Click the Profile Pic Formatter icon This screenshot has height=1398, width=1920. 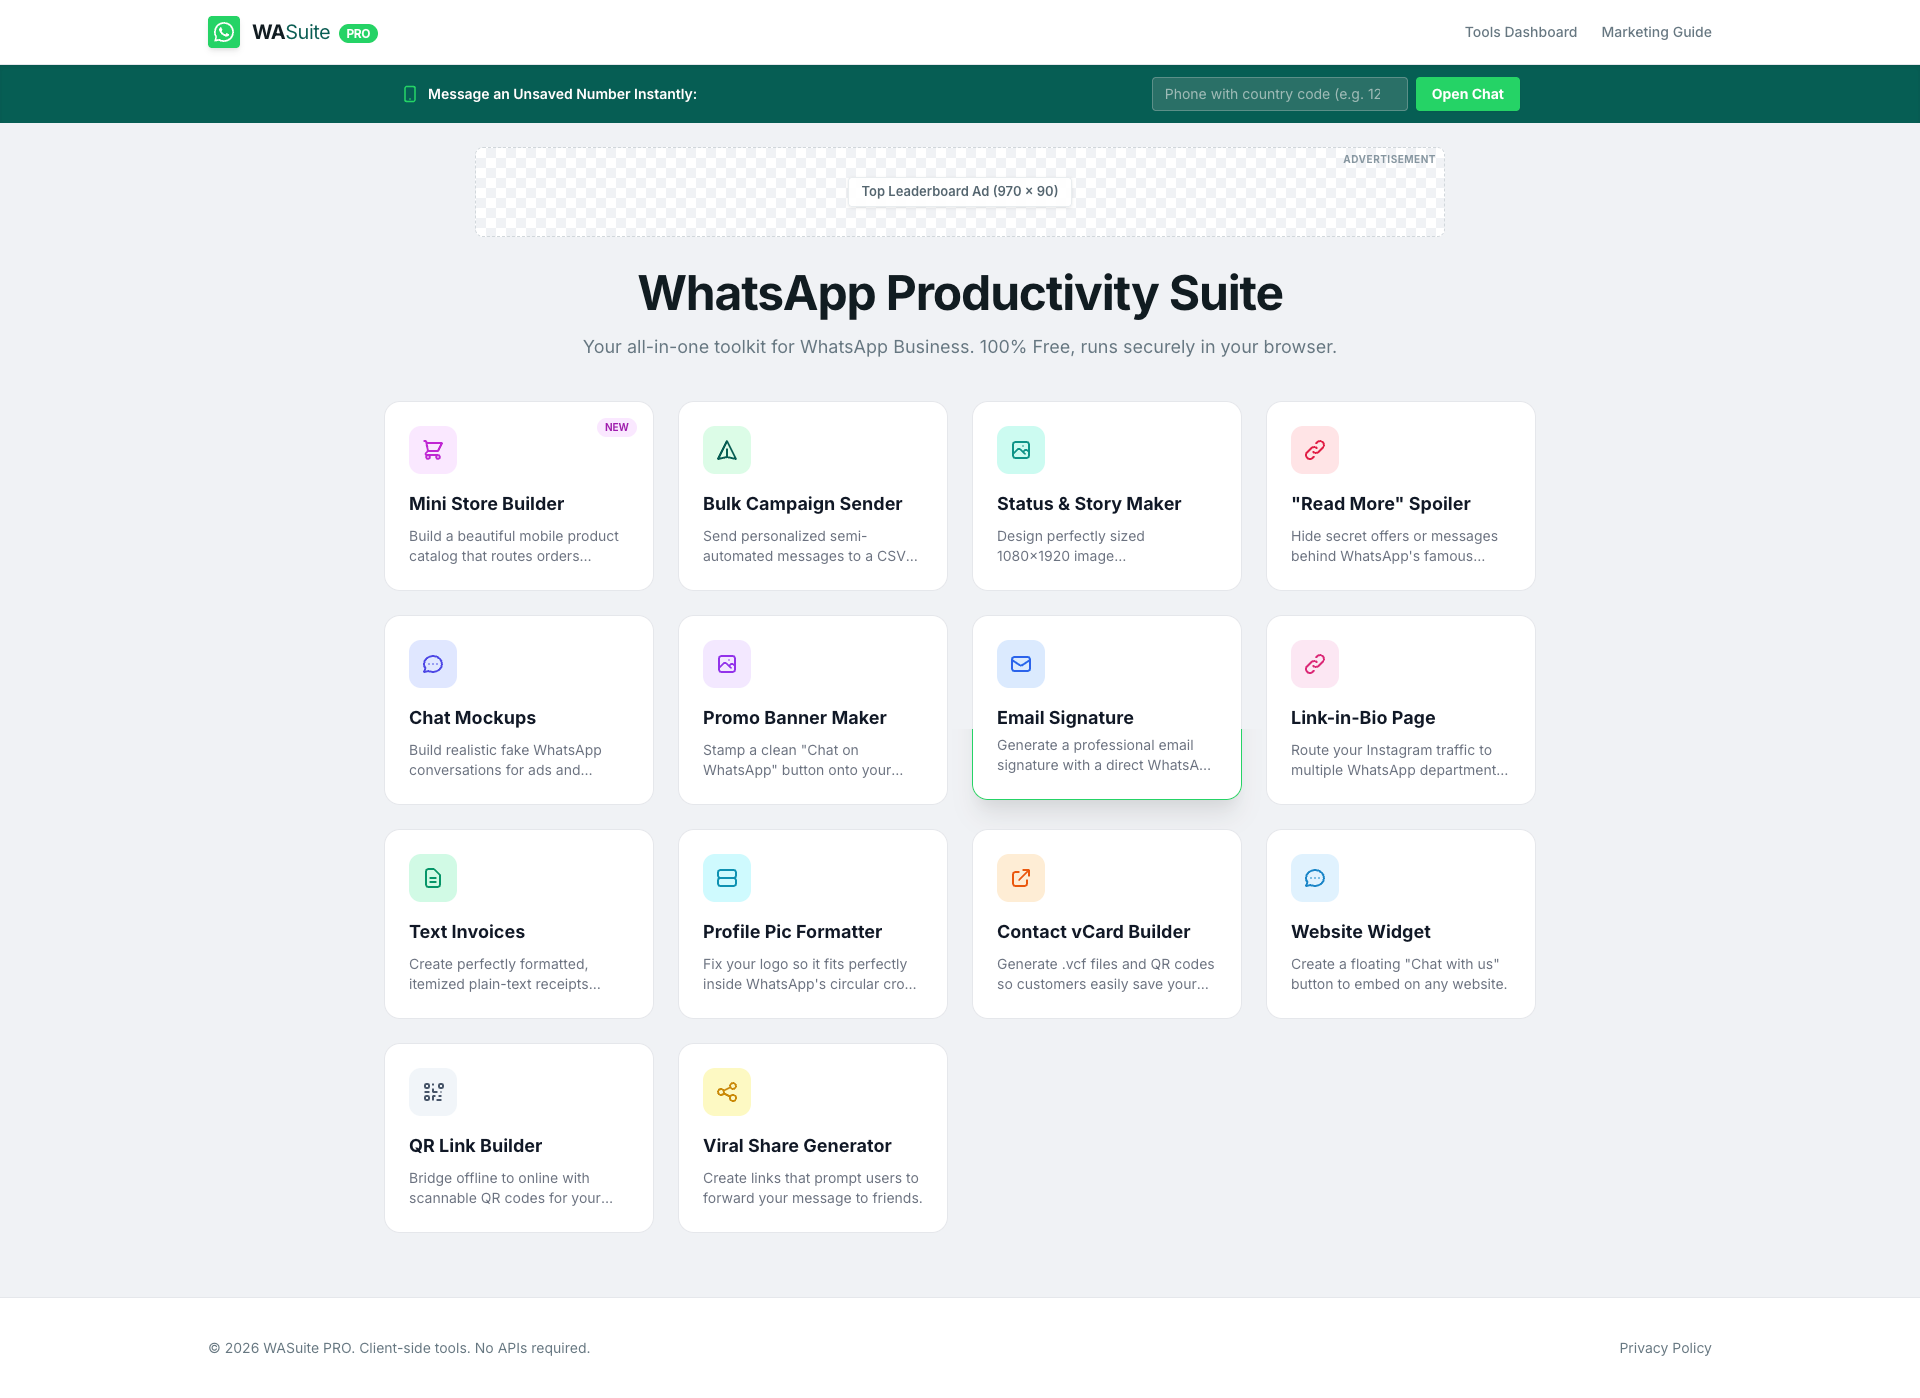[x=727, y=878]
